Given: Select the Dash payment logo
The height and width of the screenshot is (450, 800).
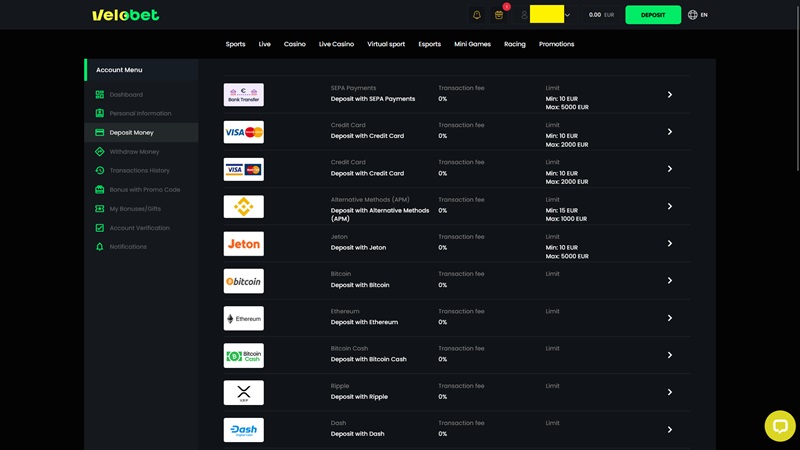Looking at the screenshot, I should click(243, 430).
